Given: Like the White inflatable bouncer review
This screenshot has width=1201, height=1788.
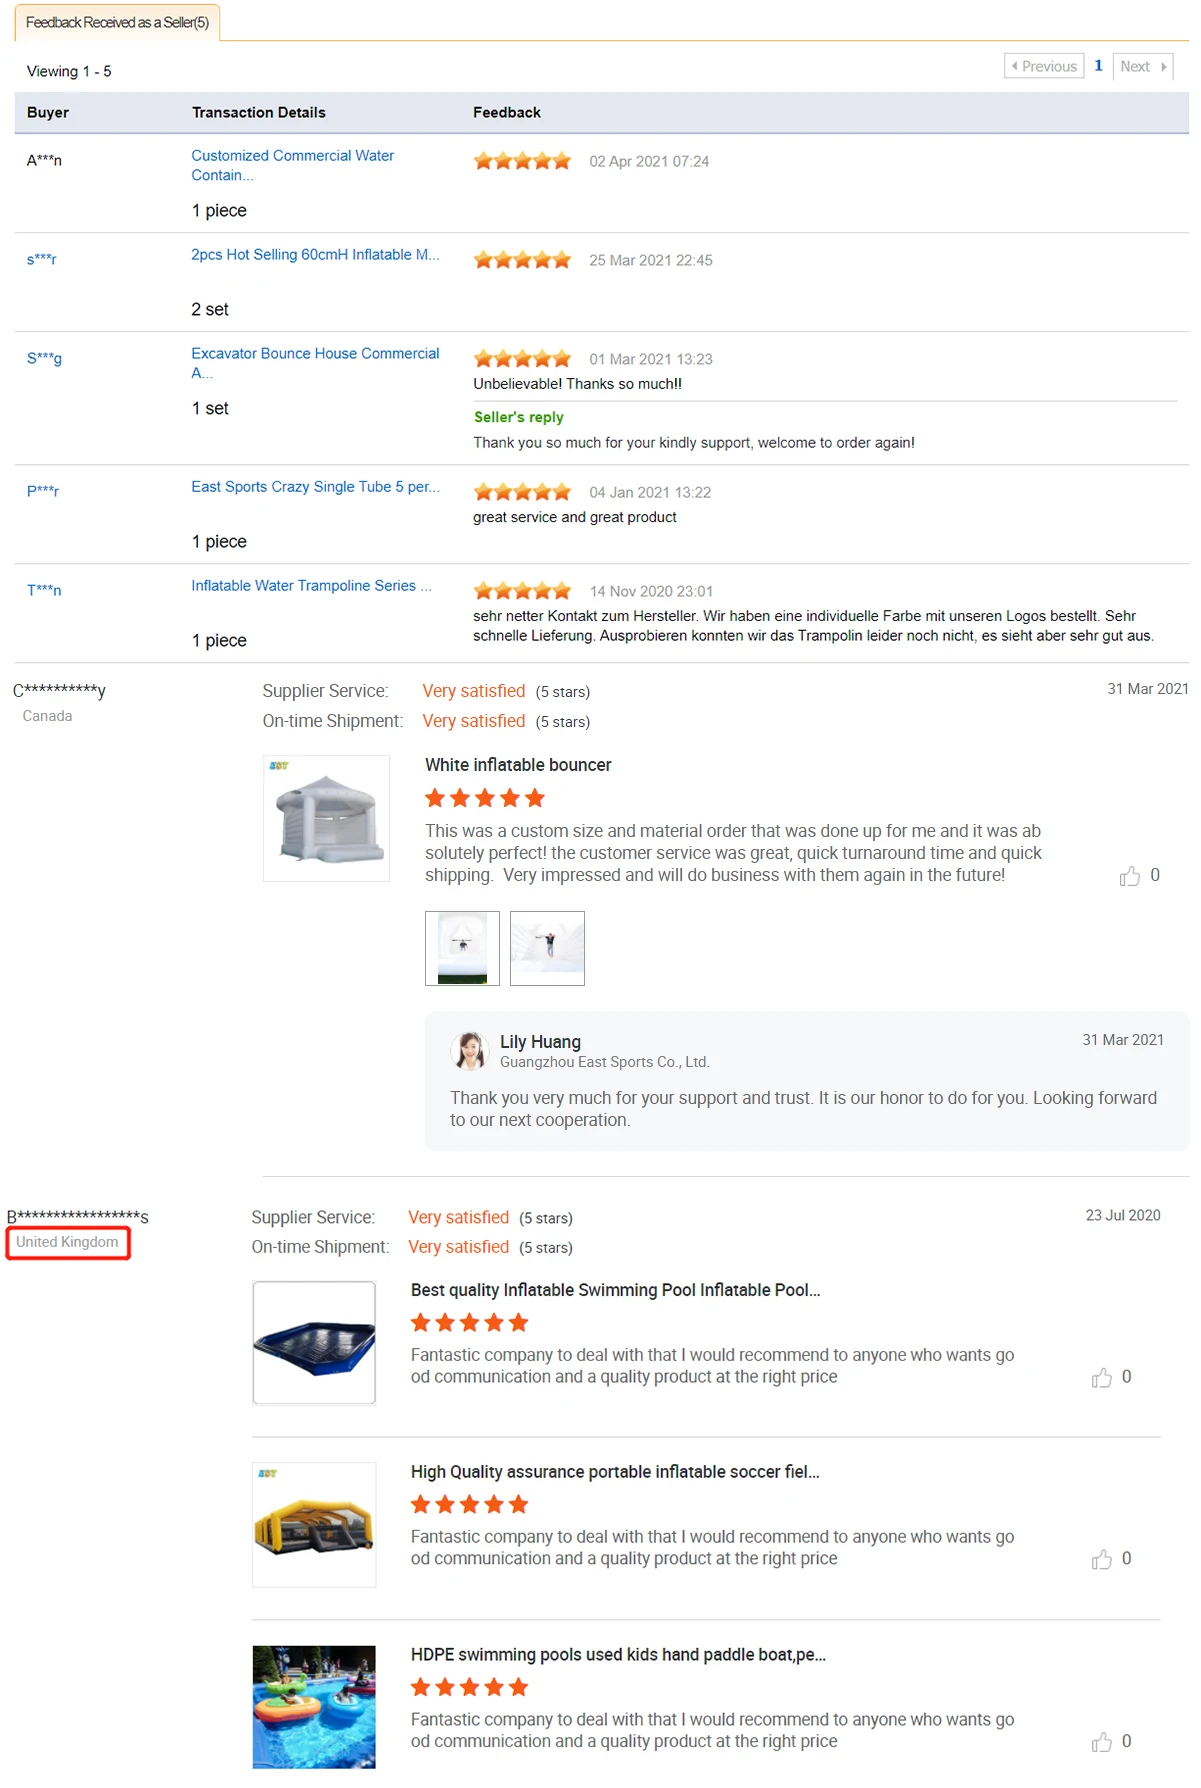Looking at the screenshot, I should (1130, 876).
